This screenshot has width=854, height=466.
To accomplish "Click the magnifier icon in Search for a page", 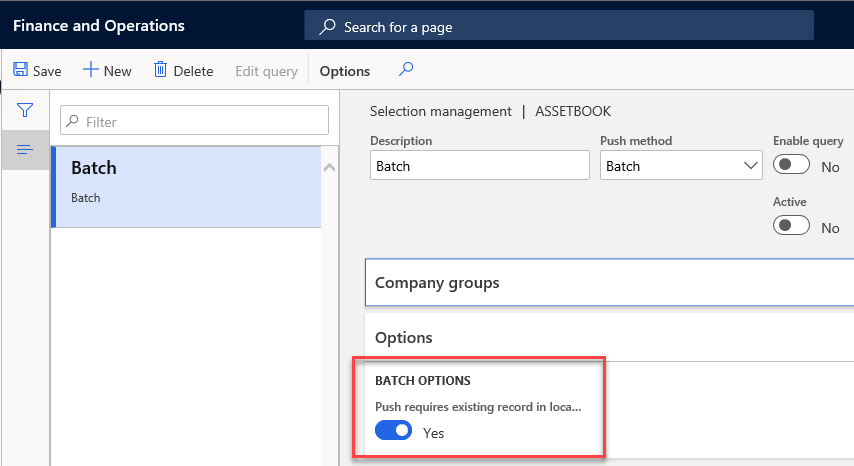I will [x=327, y=26].
